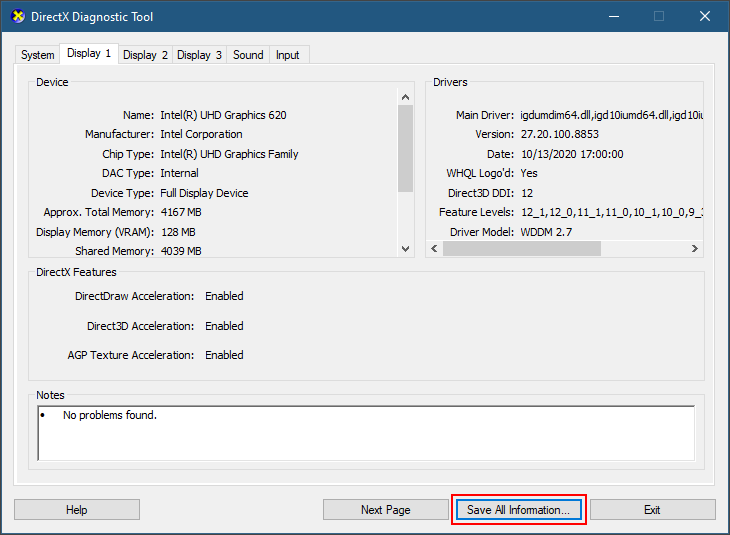Click the Drivers horizontal scrollbar thumb
730x535 pixels.
[522, 249]
